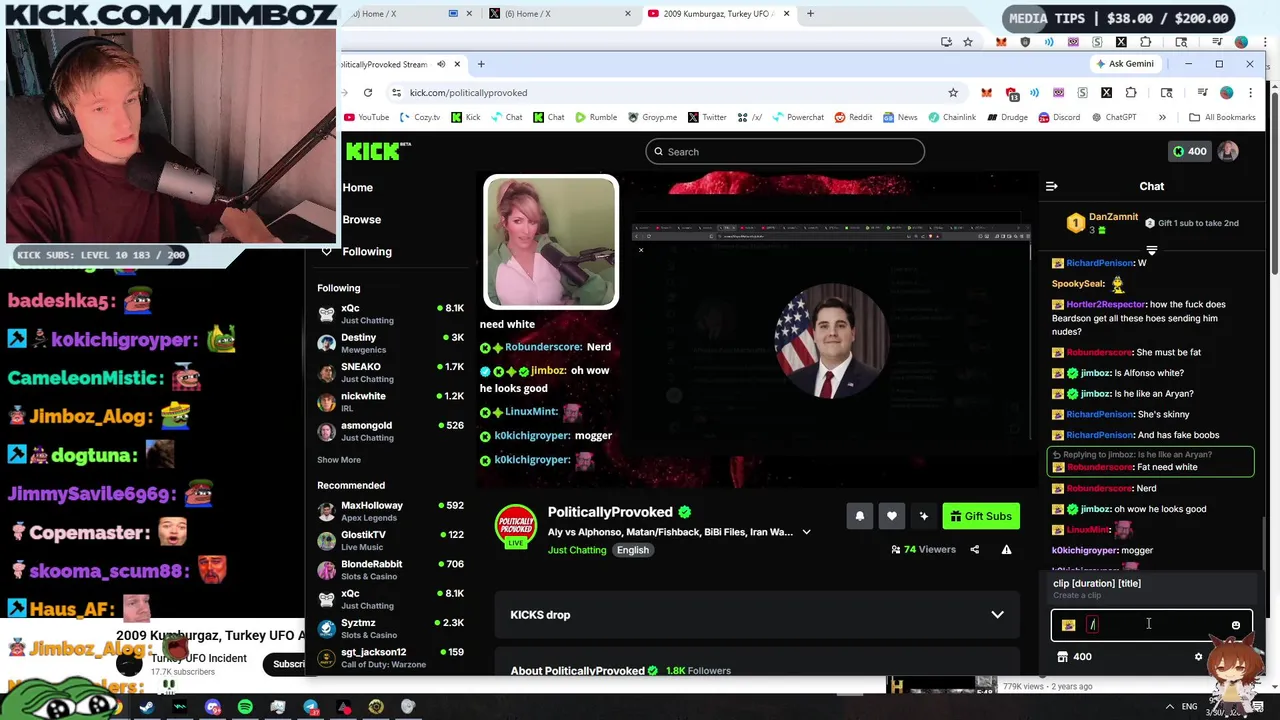Open GlostikTV in the Recommended list
Viewport: 1280px width, 720px height.
[x=390, y=540]
